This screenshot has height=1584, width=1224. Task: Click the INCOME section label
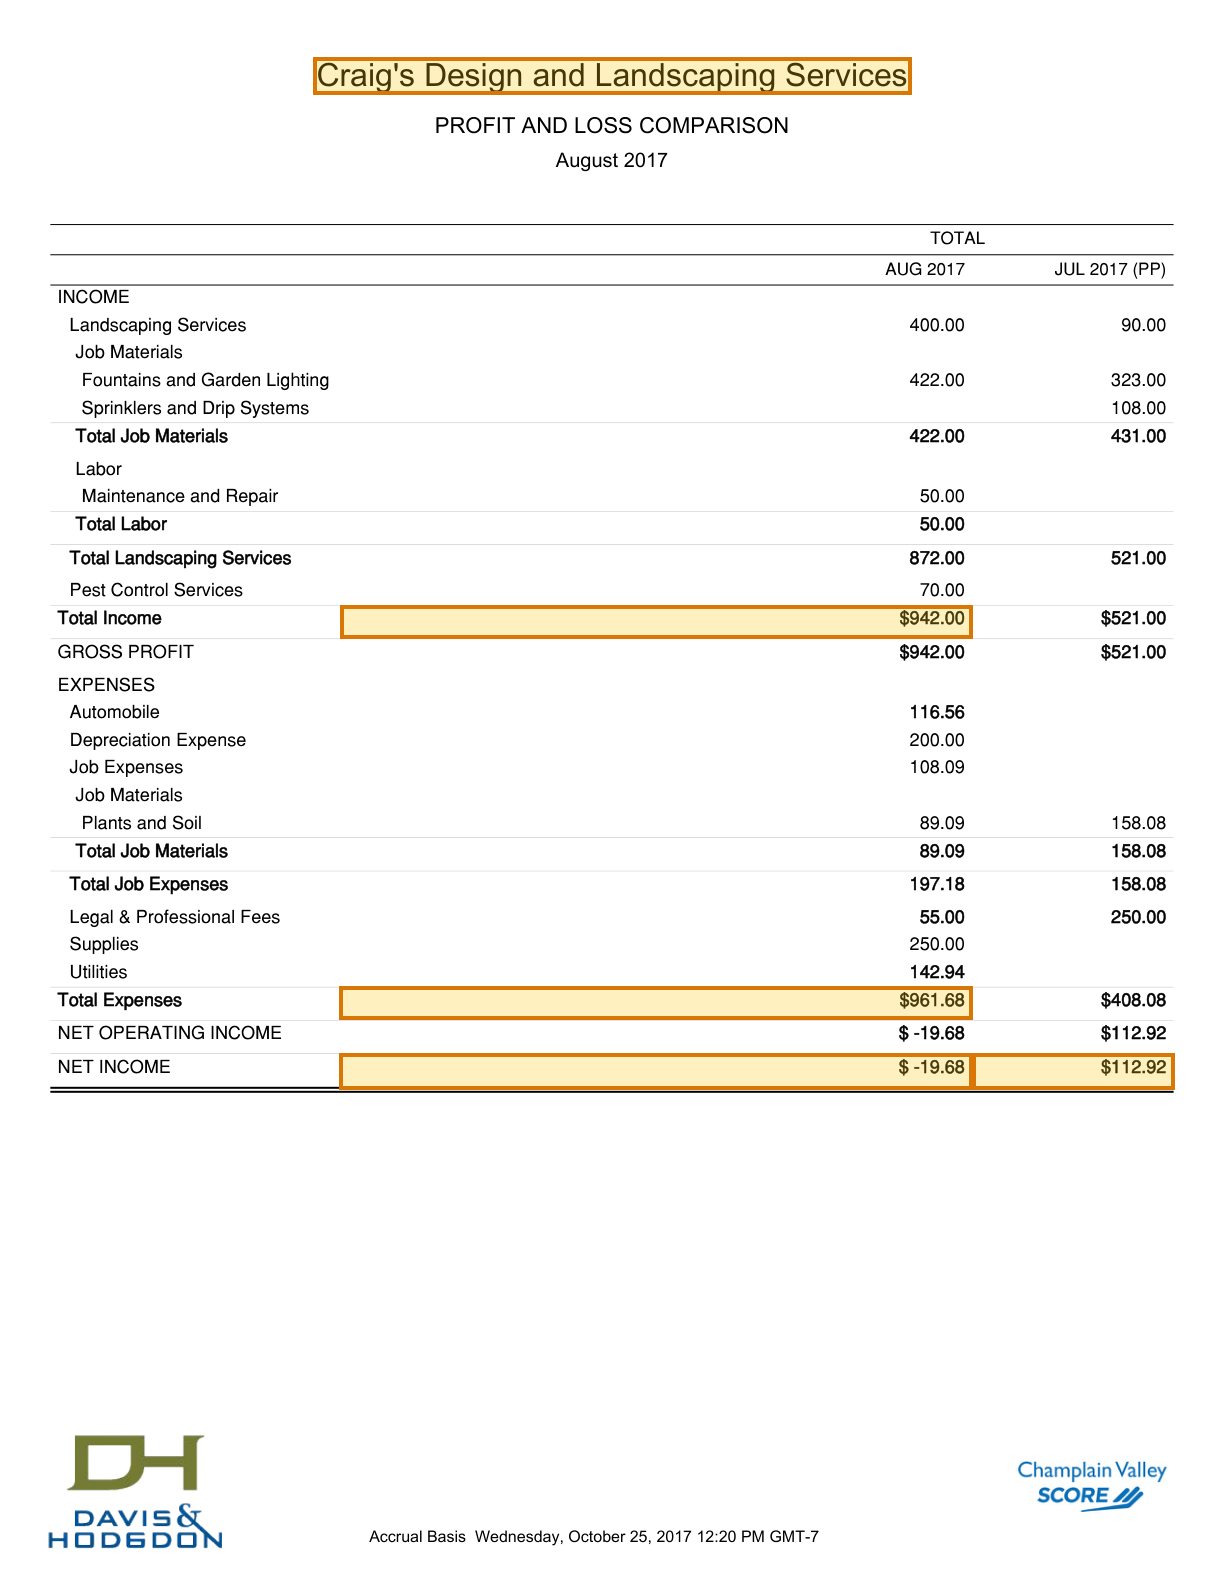coord(94,297)
